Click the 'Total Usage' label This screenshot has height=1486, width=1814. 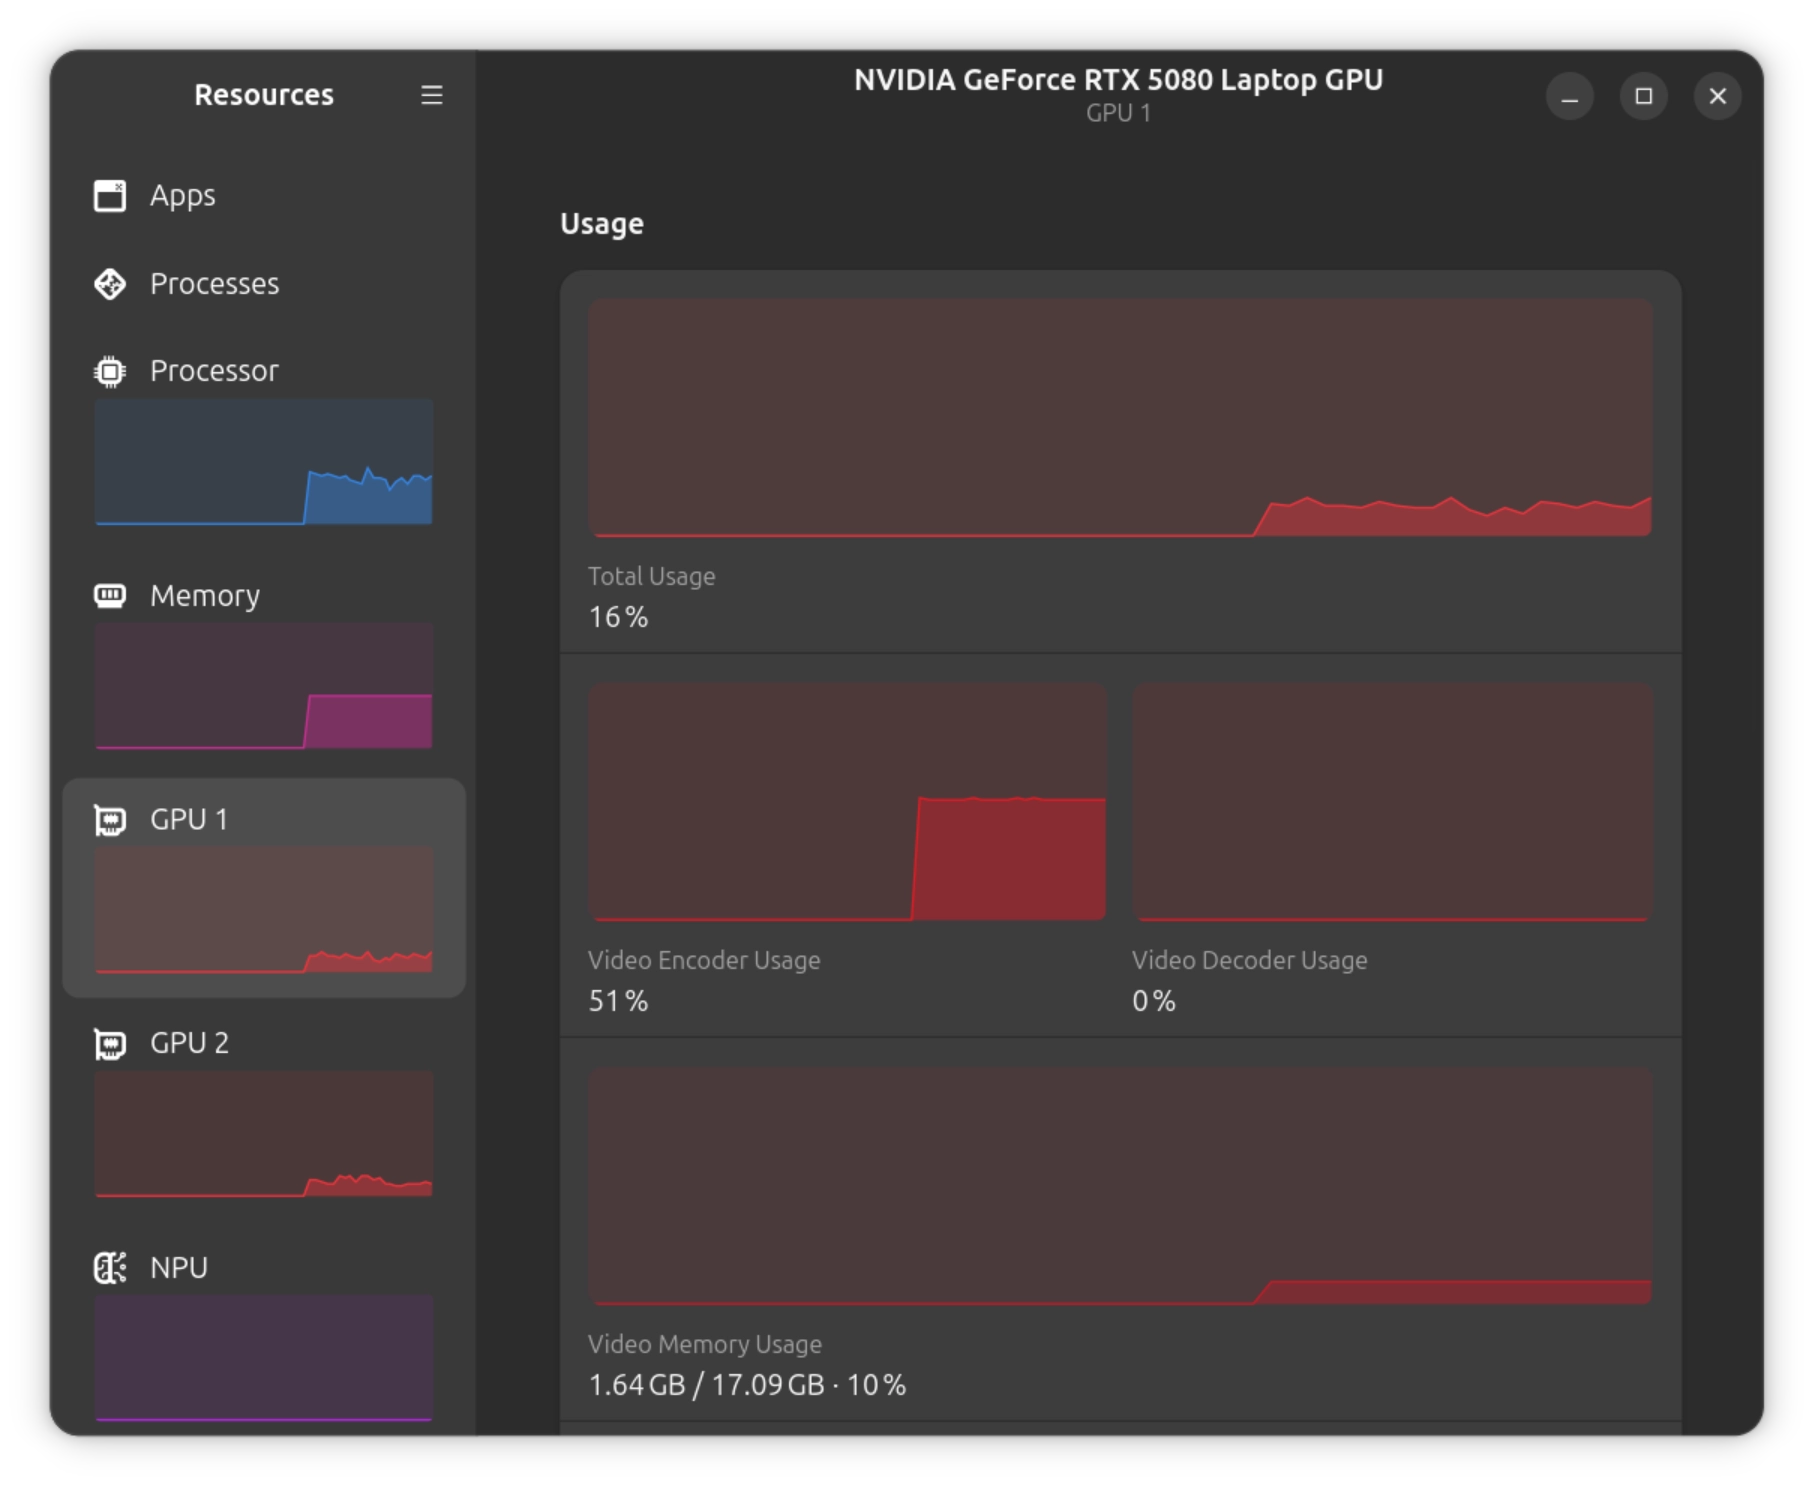point(651,577)
